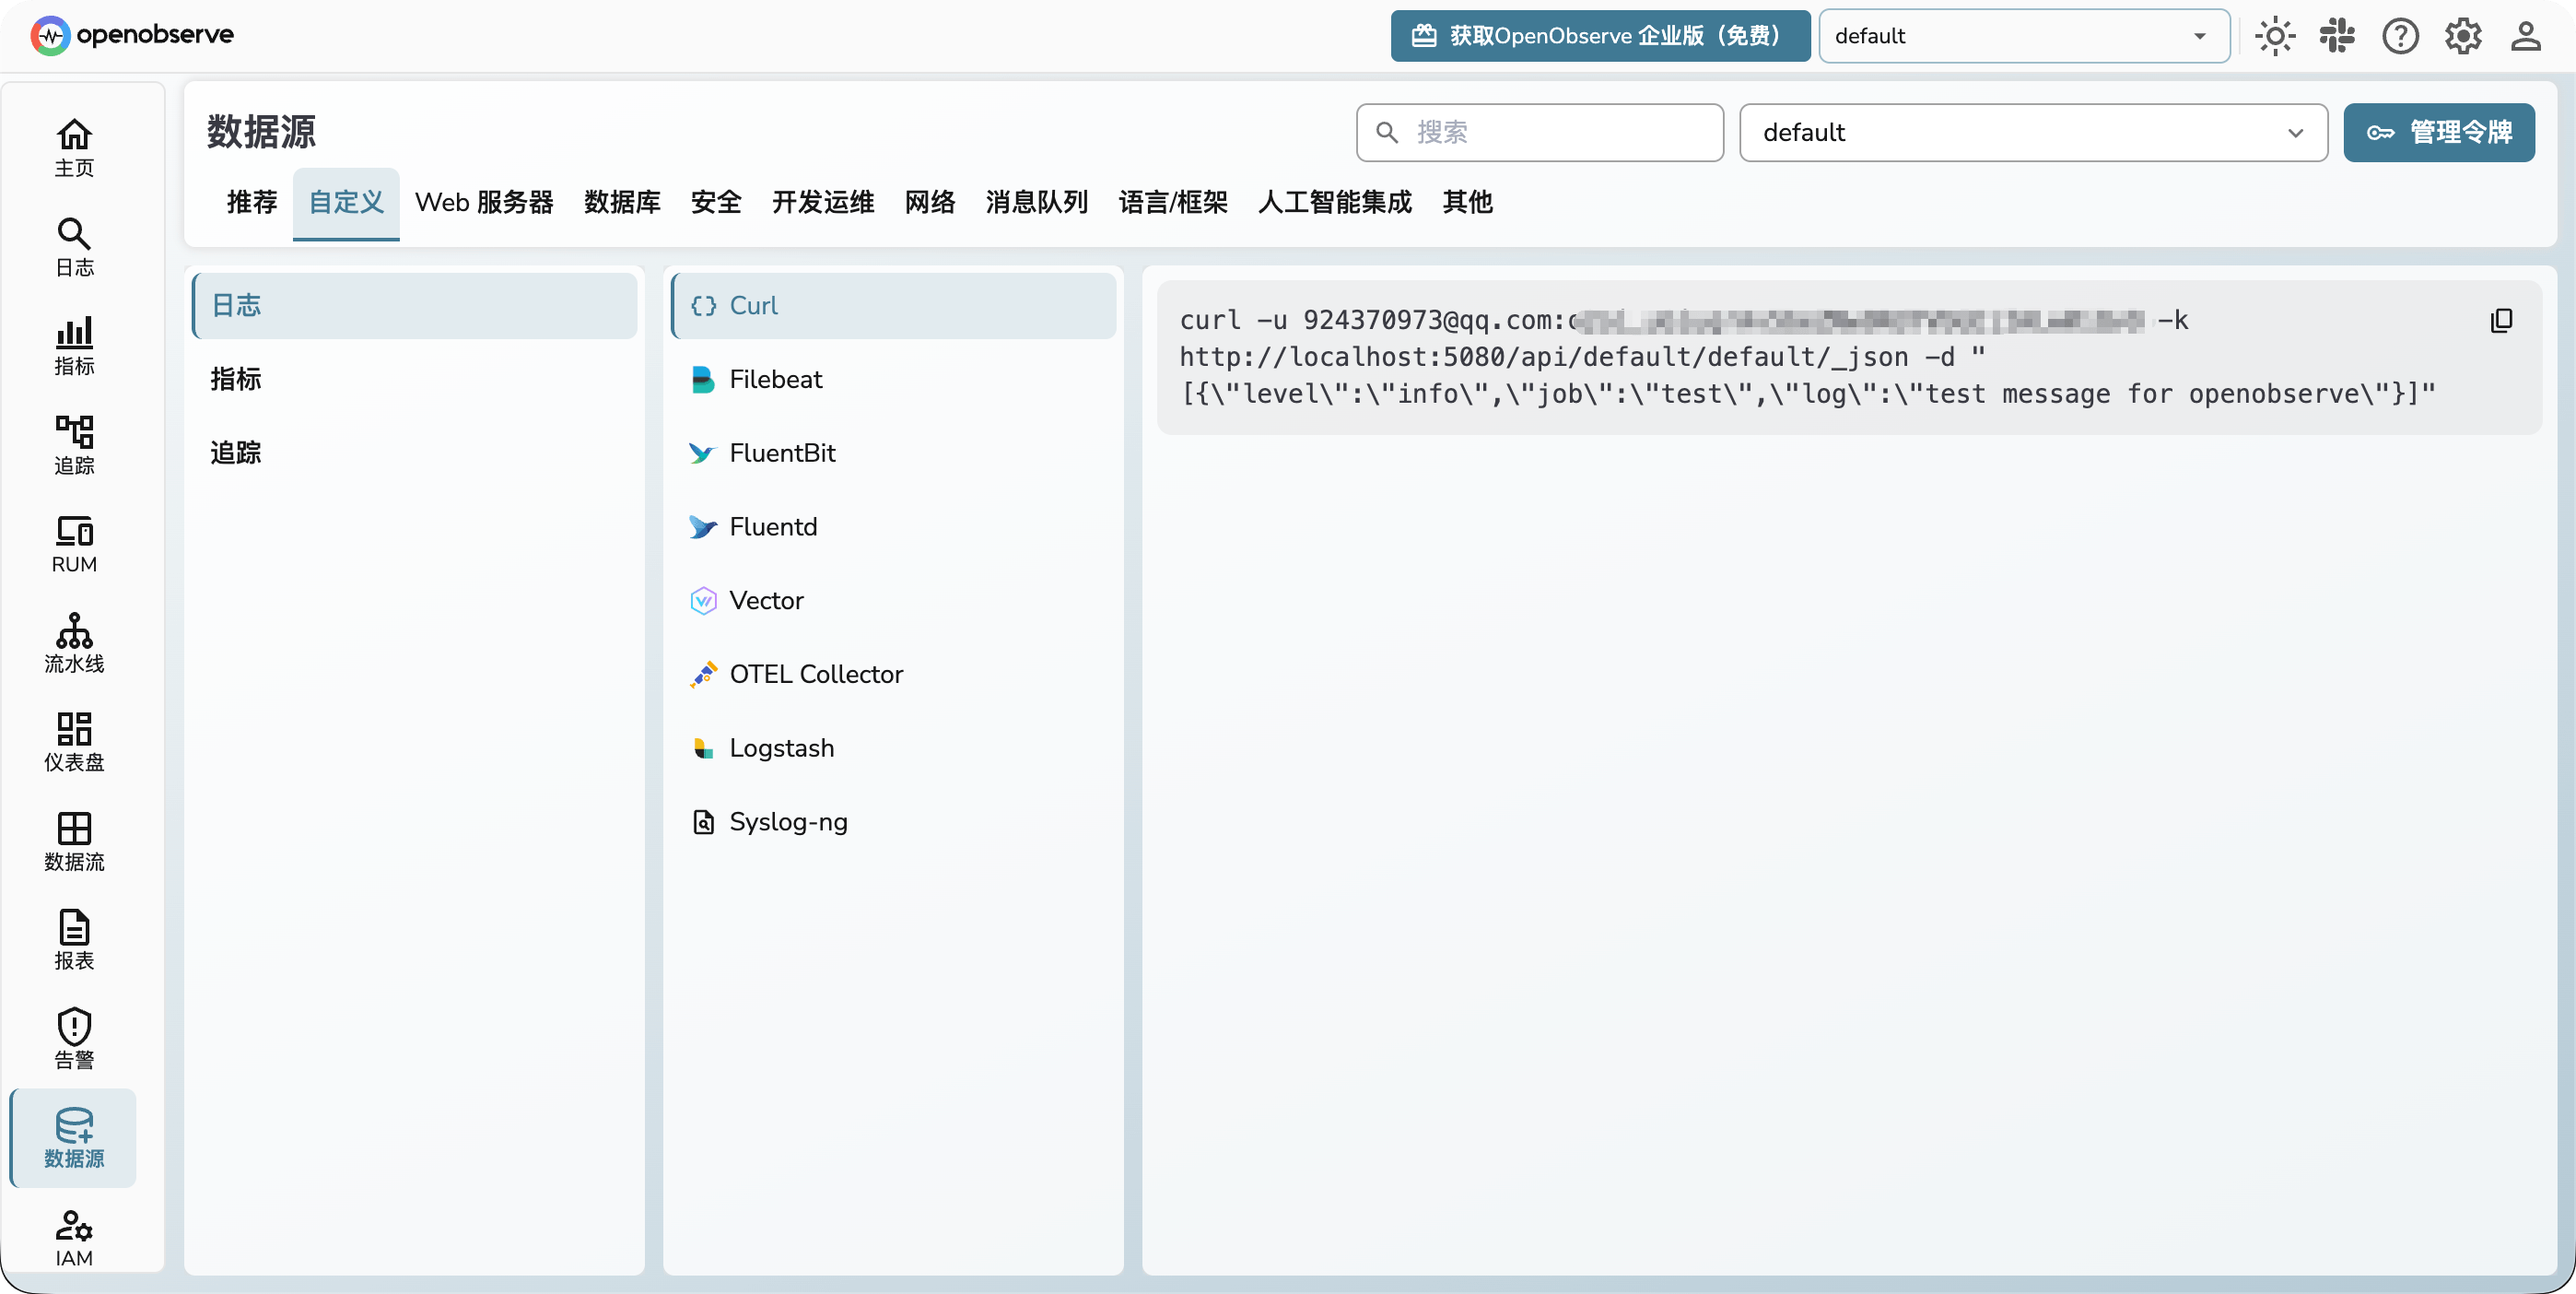Switch to the 安全 tab
Image resolution: width=2576 pixels, height=1294 pixels.
pos(716,202)
